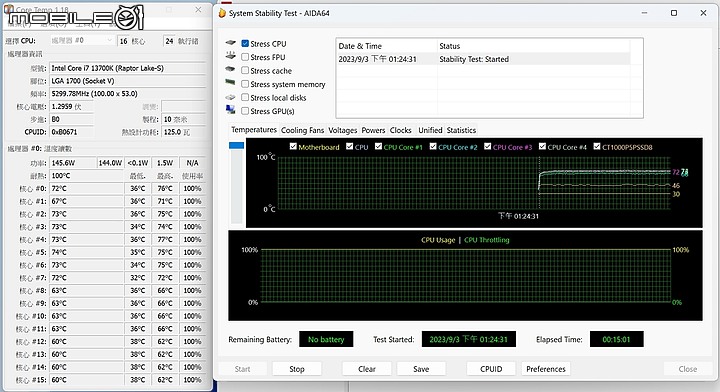Click the core #0 temperature 72°C
Viewport: 720px width, 392px height.
(86, 189)
